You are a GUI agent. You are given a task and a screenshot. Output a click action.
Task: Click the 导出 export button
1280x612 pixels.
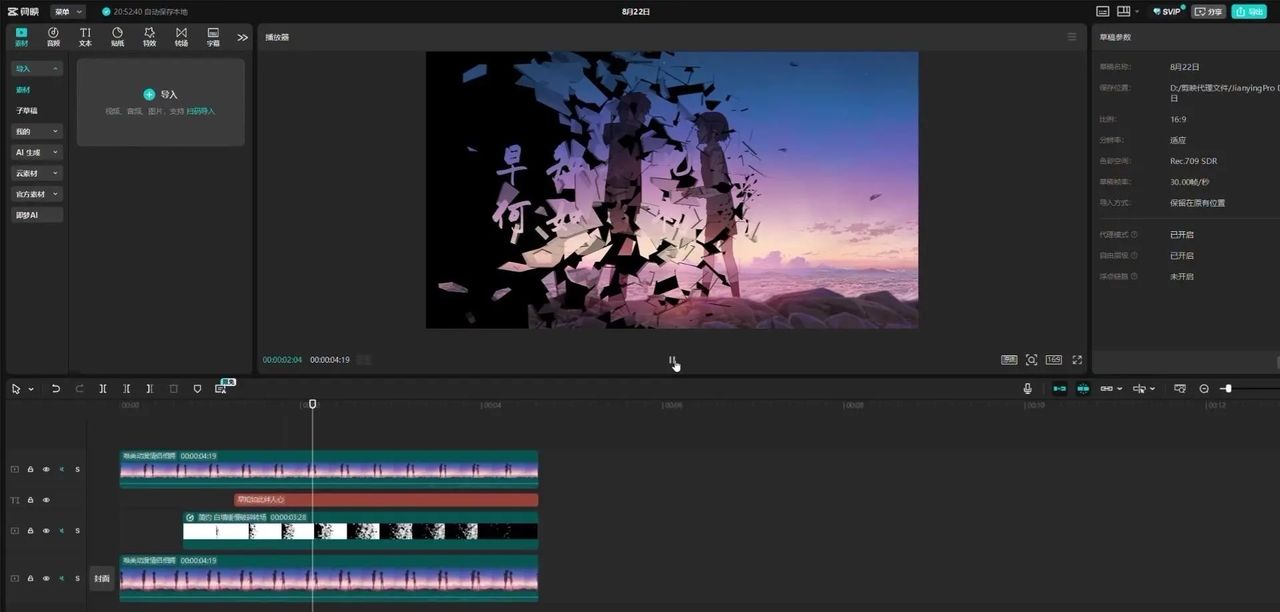1250,12
